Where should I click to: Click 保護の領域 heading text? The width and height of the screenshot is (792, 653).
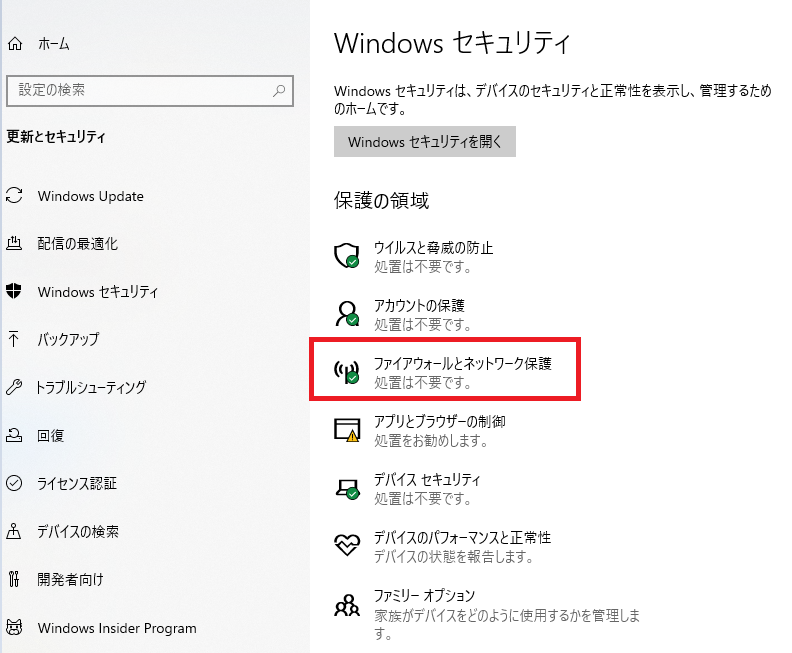[381, 200]
